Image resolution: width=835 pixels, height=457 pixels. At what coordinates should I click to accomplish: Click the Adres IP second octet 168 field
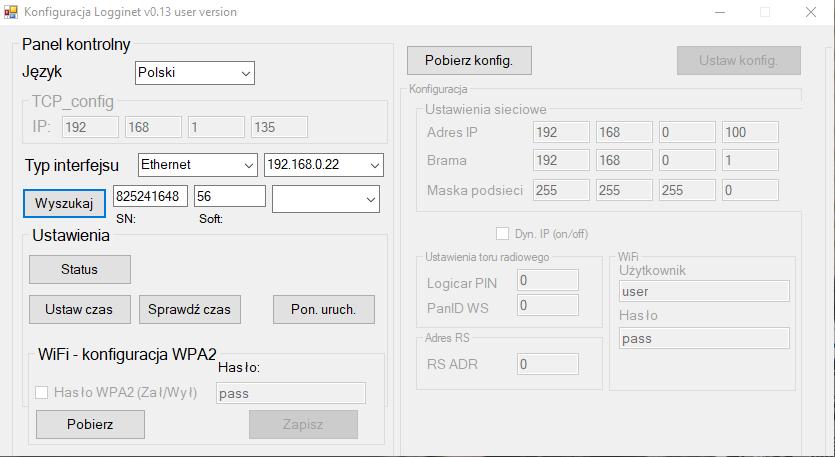(624, 132)
